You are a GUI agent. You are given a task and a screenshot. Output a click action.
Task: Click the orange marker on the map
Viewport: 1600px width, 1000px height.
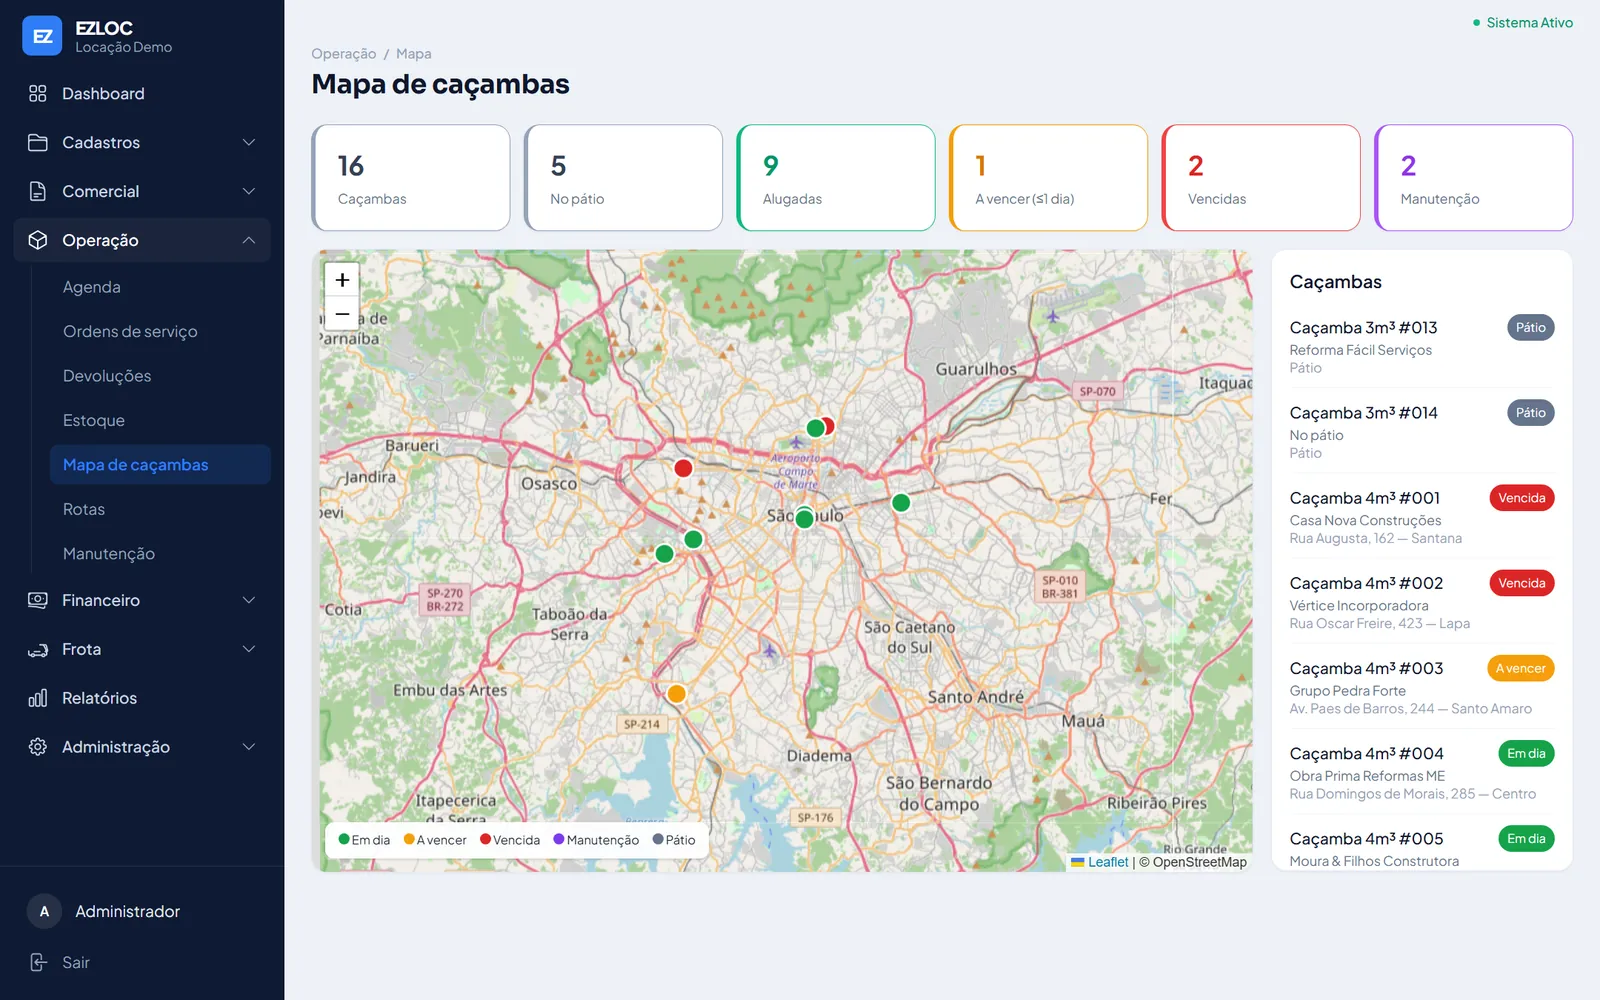coord(677,694)
